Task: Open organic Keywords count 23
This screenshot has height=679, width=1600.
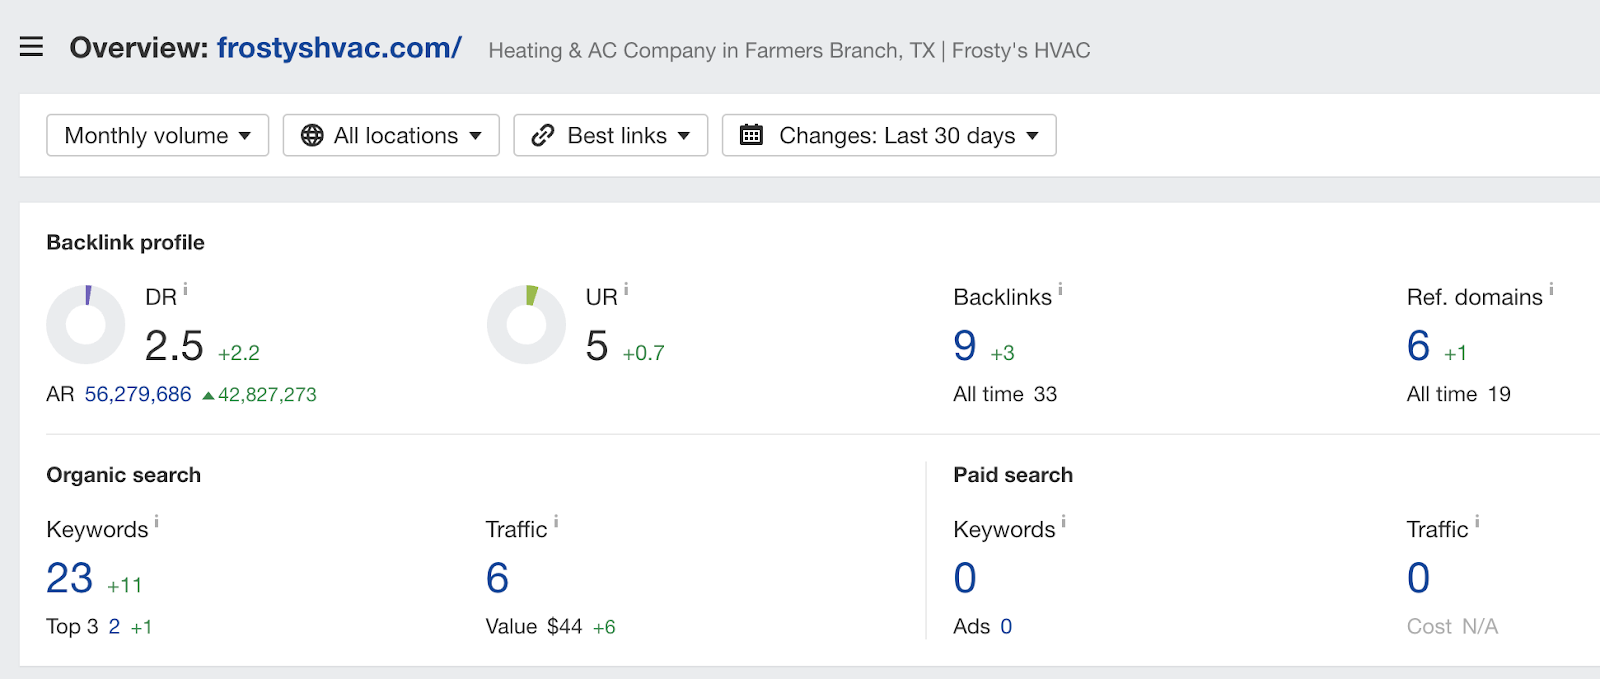Action: (x=69, y=578)
